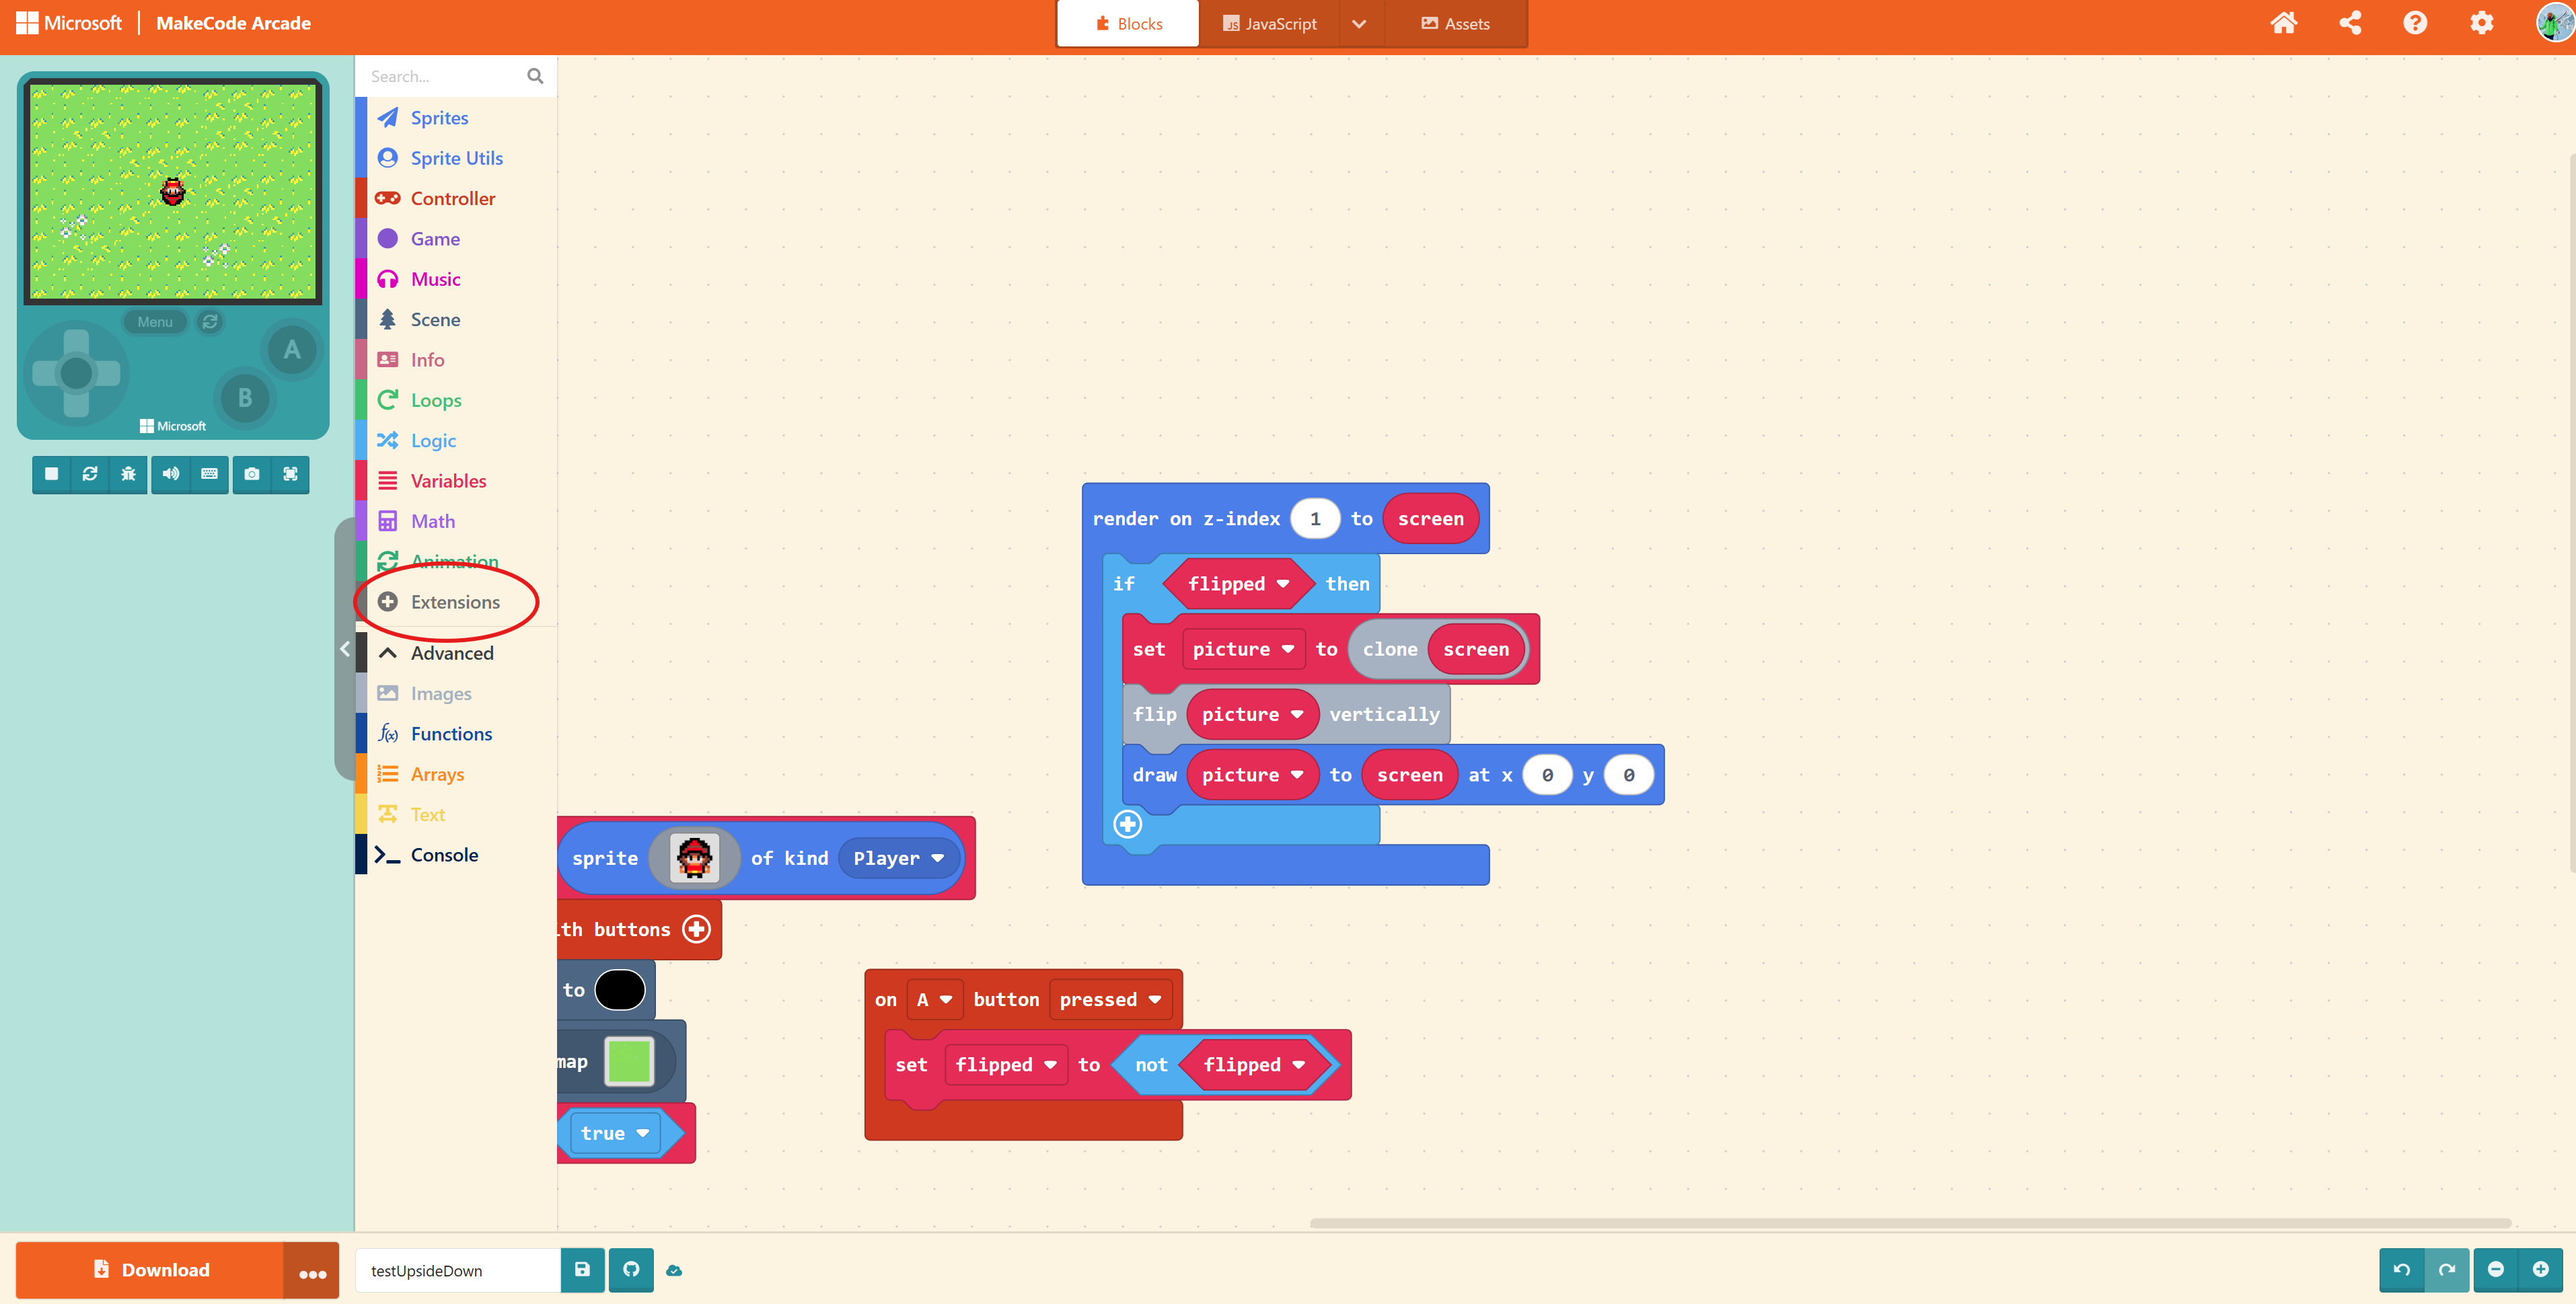Click the Home icon
Image resolution: width=2576 pixels, height=1304 pixels.
2283,23
